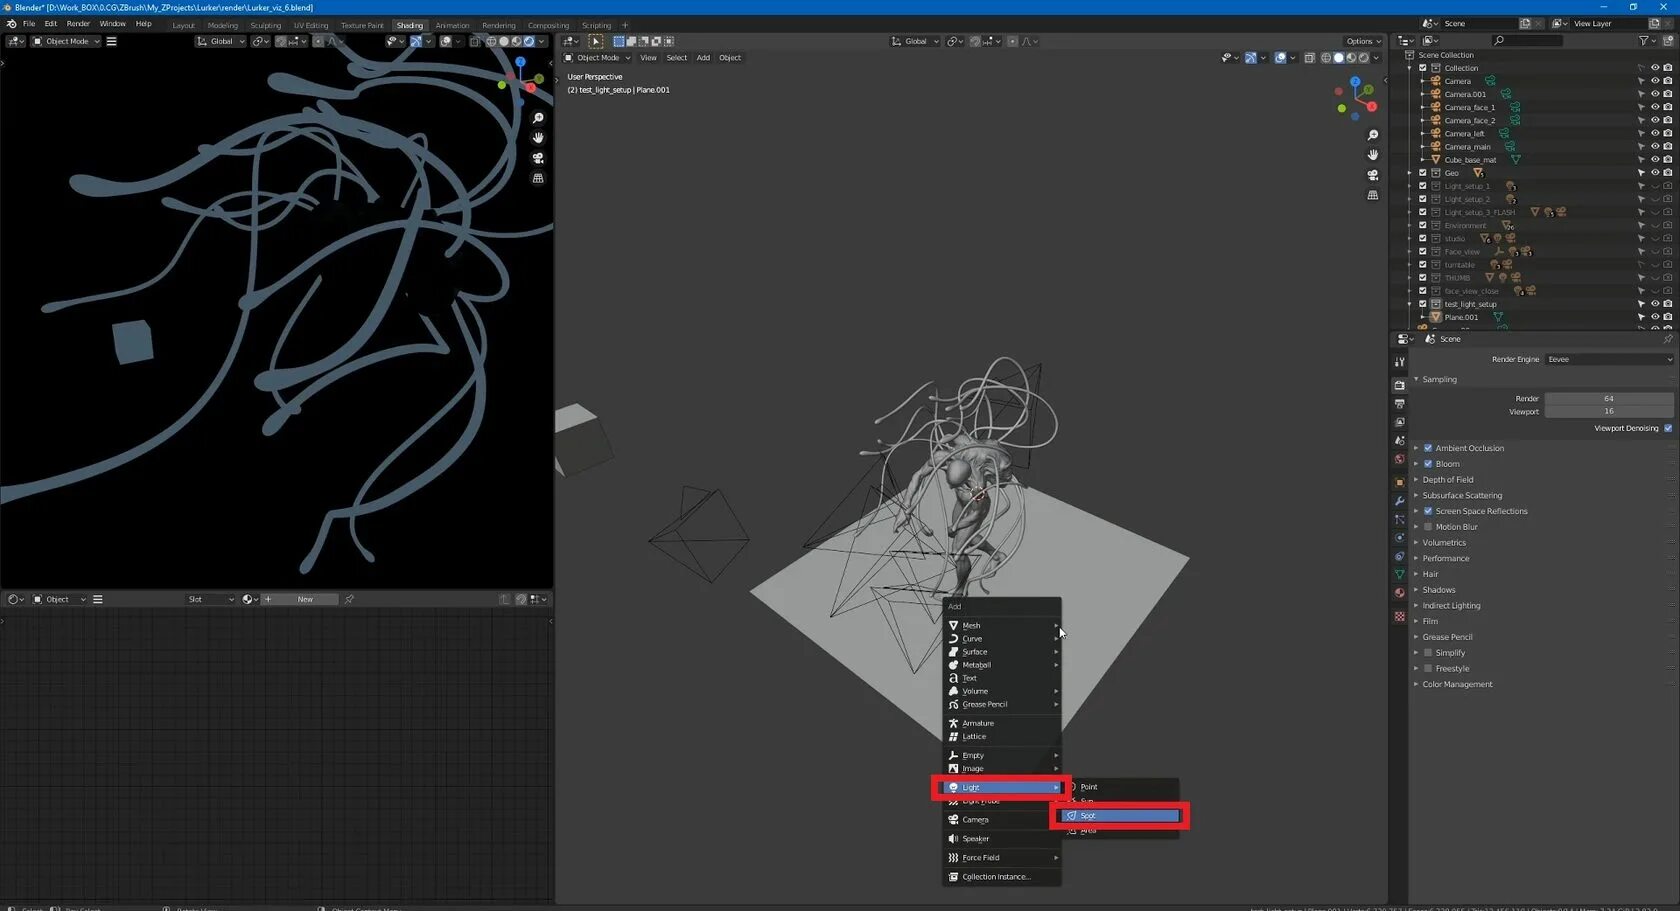Toggle X-ray icon in right viewport header
Viewport: 1680px width, 911px height.
coord(1309,58)
